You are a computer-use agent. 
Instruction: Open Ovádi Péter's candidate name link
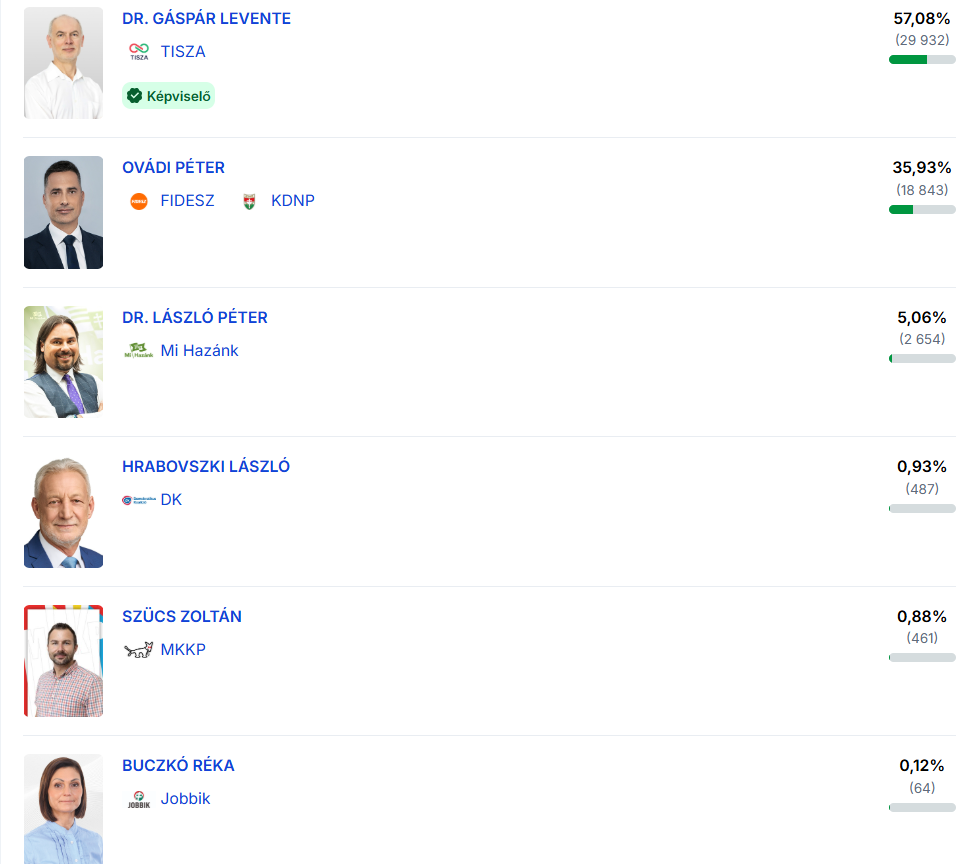pyautogui.click(x=173, y=168)
